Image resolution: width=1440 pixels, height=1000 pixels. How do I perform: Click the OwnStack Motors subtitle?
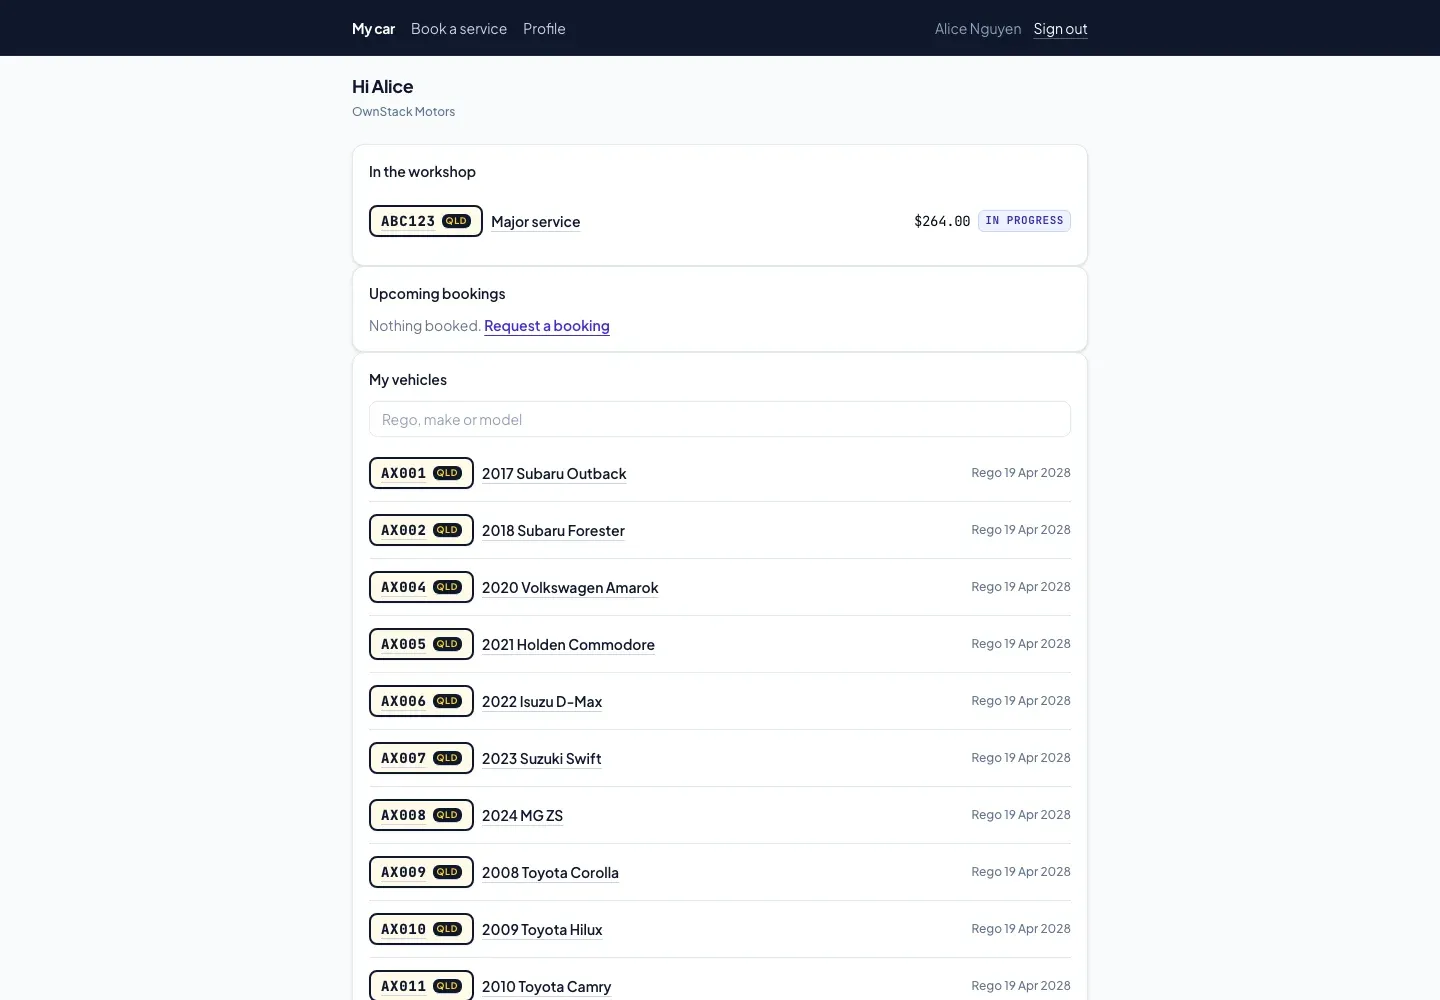point(403,111)
